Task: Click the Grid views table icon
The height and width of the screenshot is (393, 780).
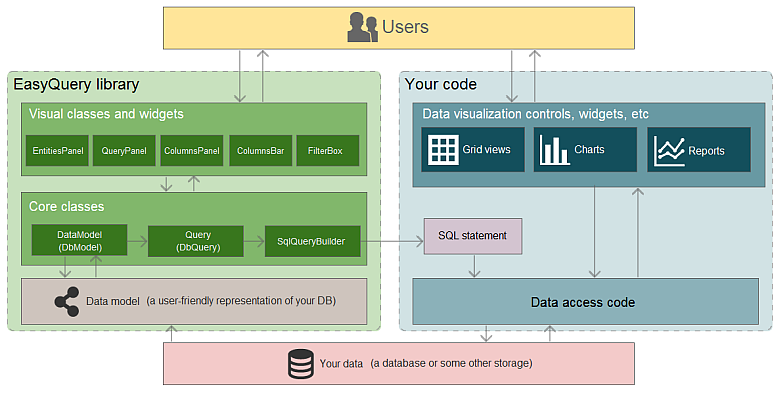Action: (443, 150)
